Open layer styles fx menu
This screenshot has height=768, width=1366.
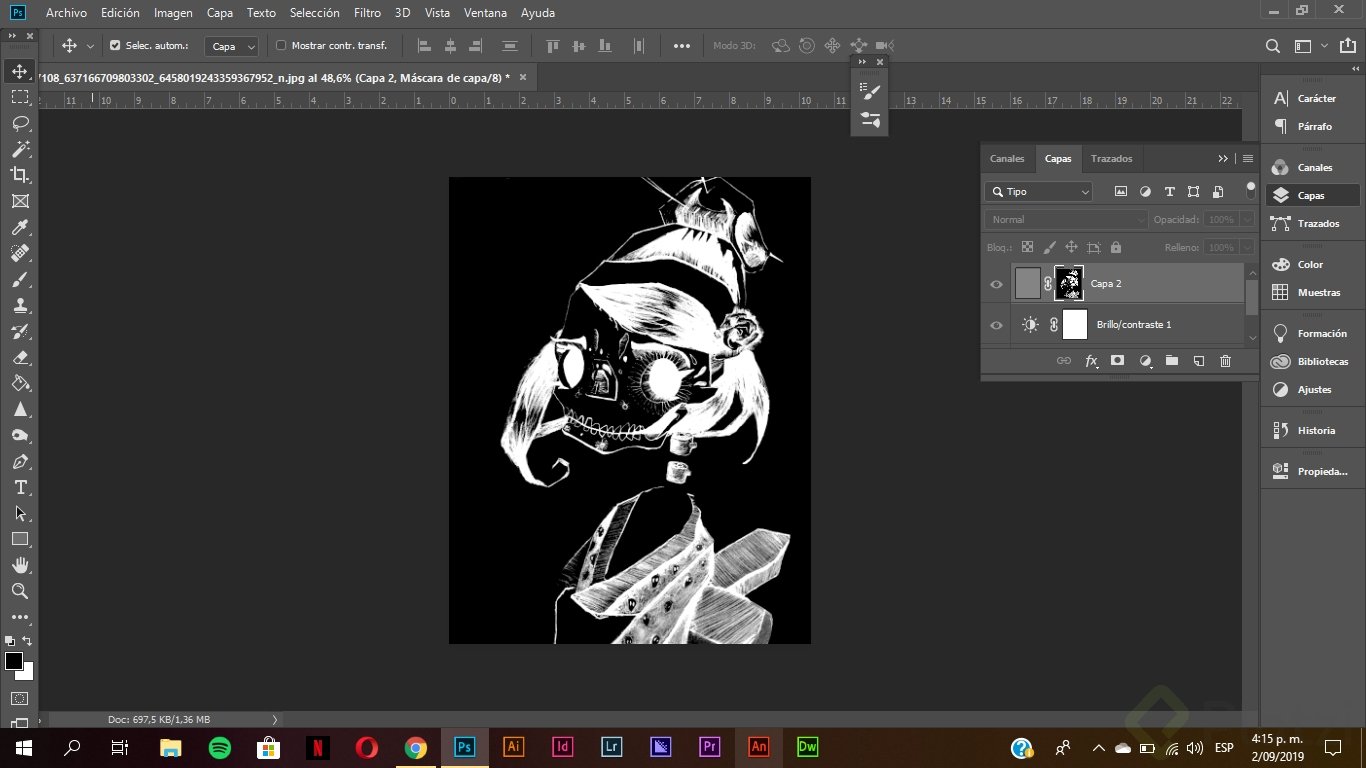click(x=1091, y=361)
